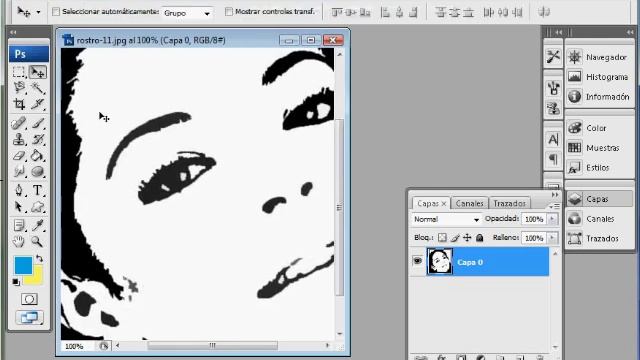
Task: Click the Trazados button in the dock
Action: click(x=599, y=238)
